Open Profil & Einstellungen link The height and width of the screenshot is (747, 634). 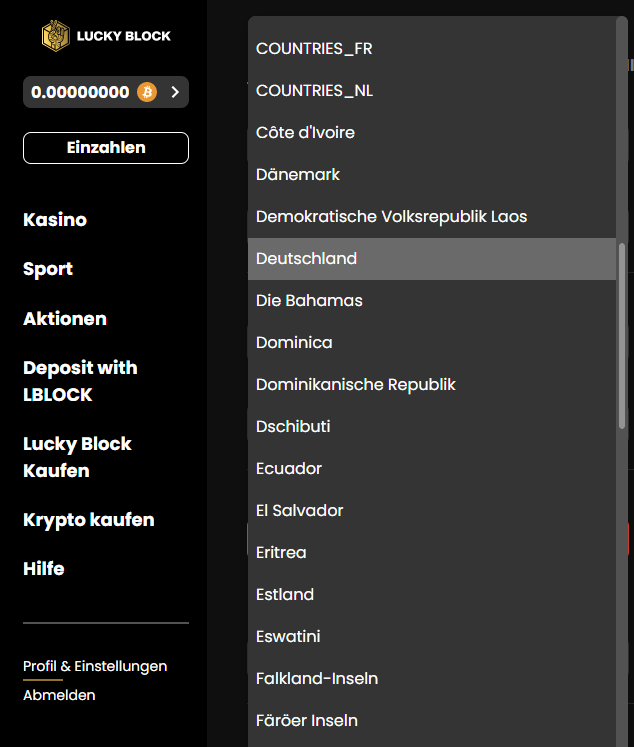pos(95,666)
